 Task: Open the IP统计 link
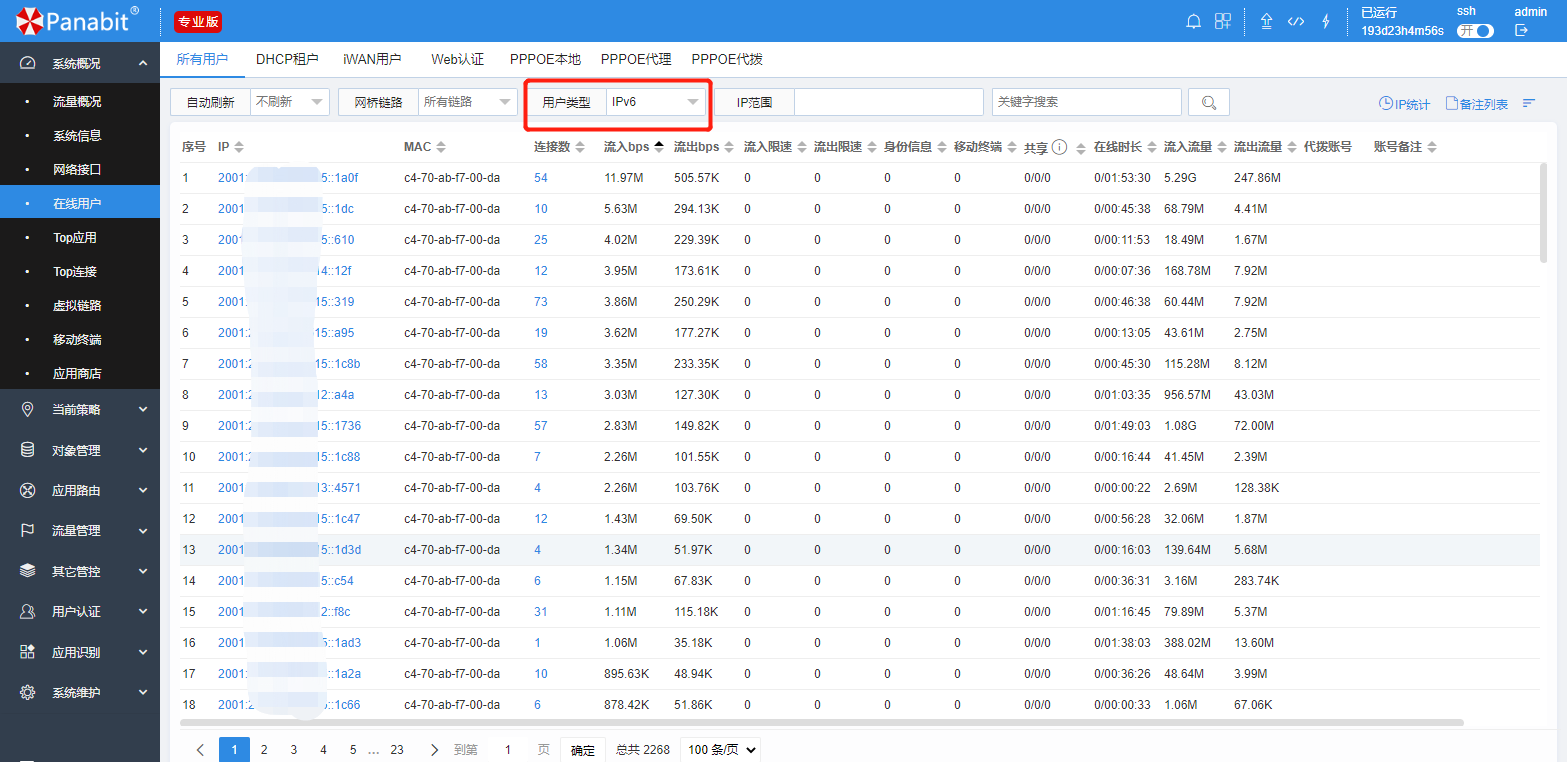coord(1404,104)
